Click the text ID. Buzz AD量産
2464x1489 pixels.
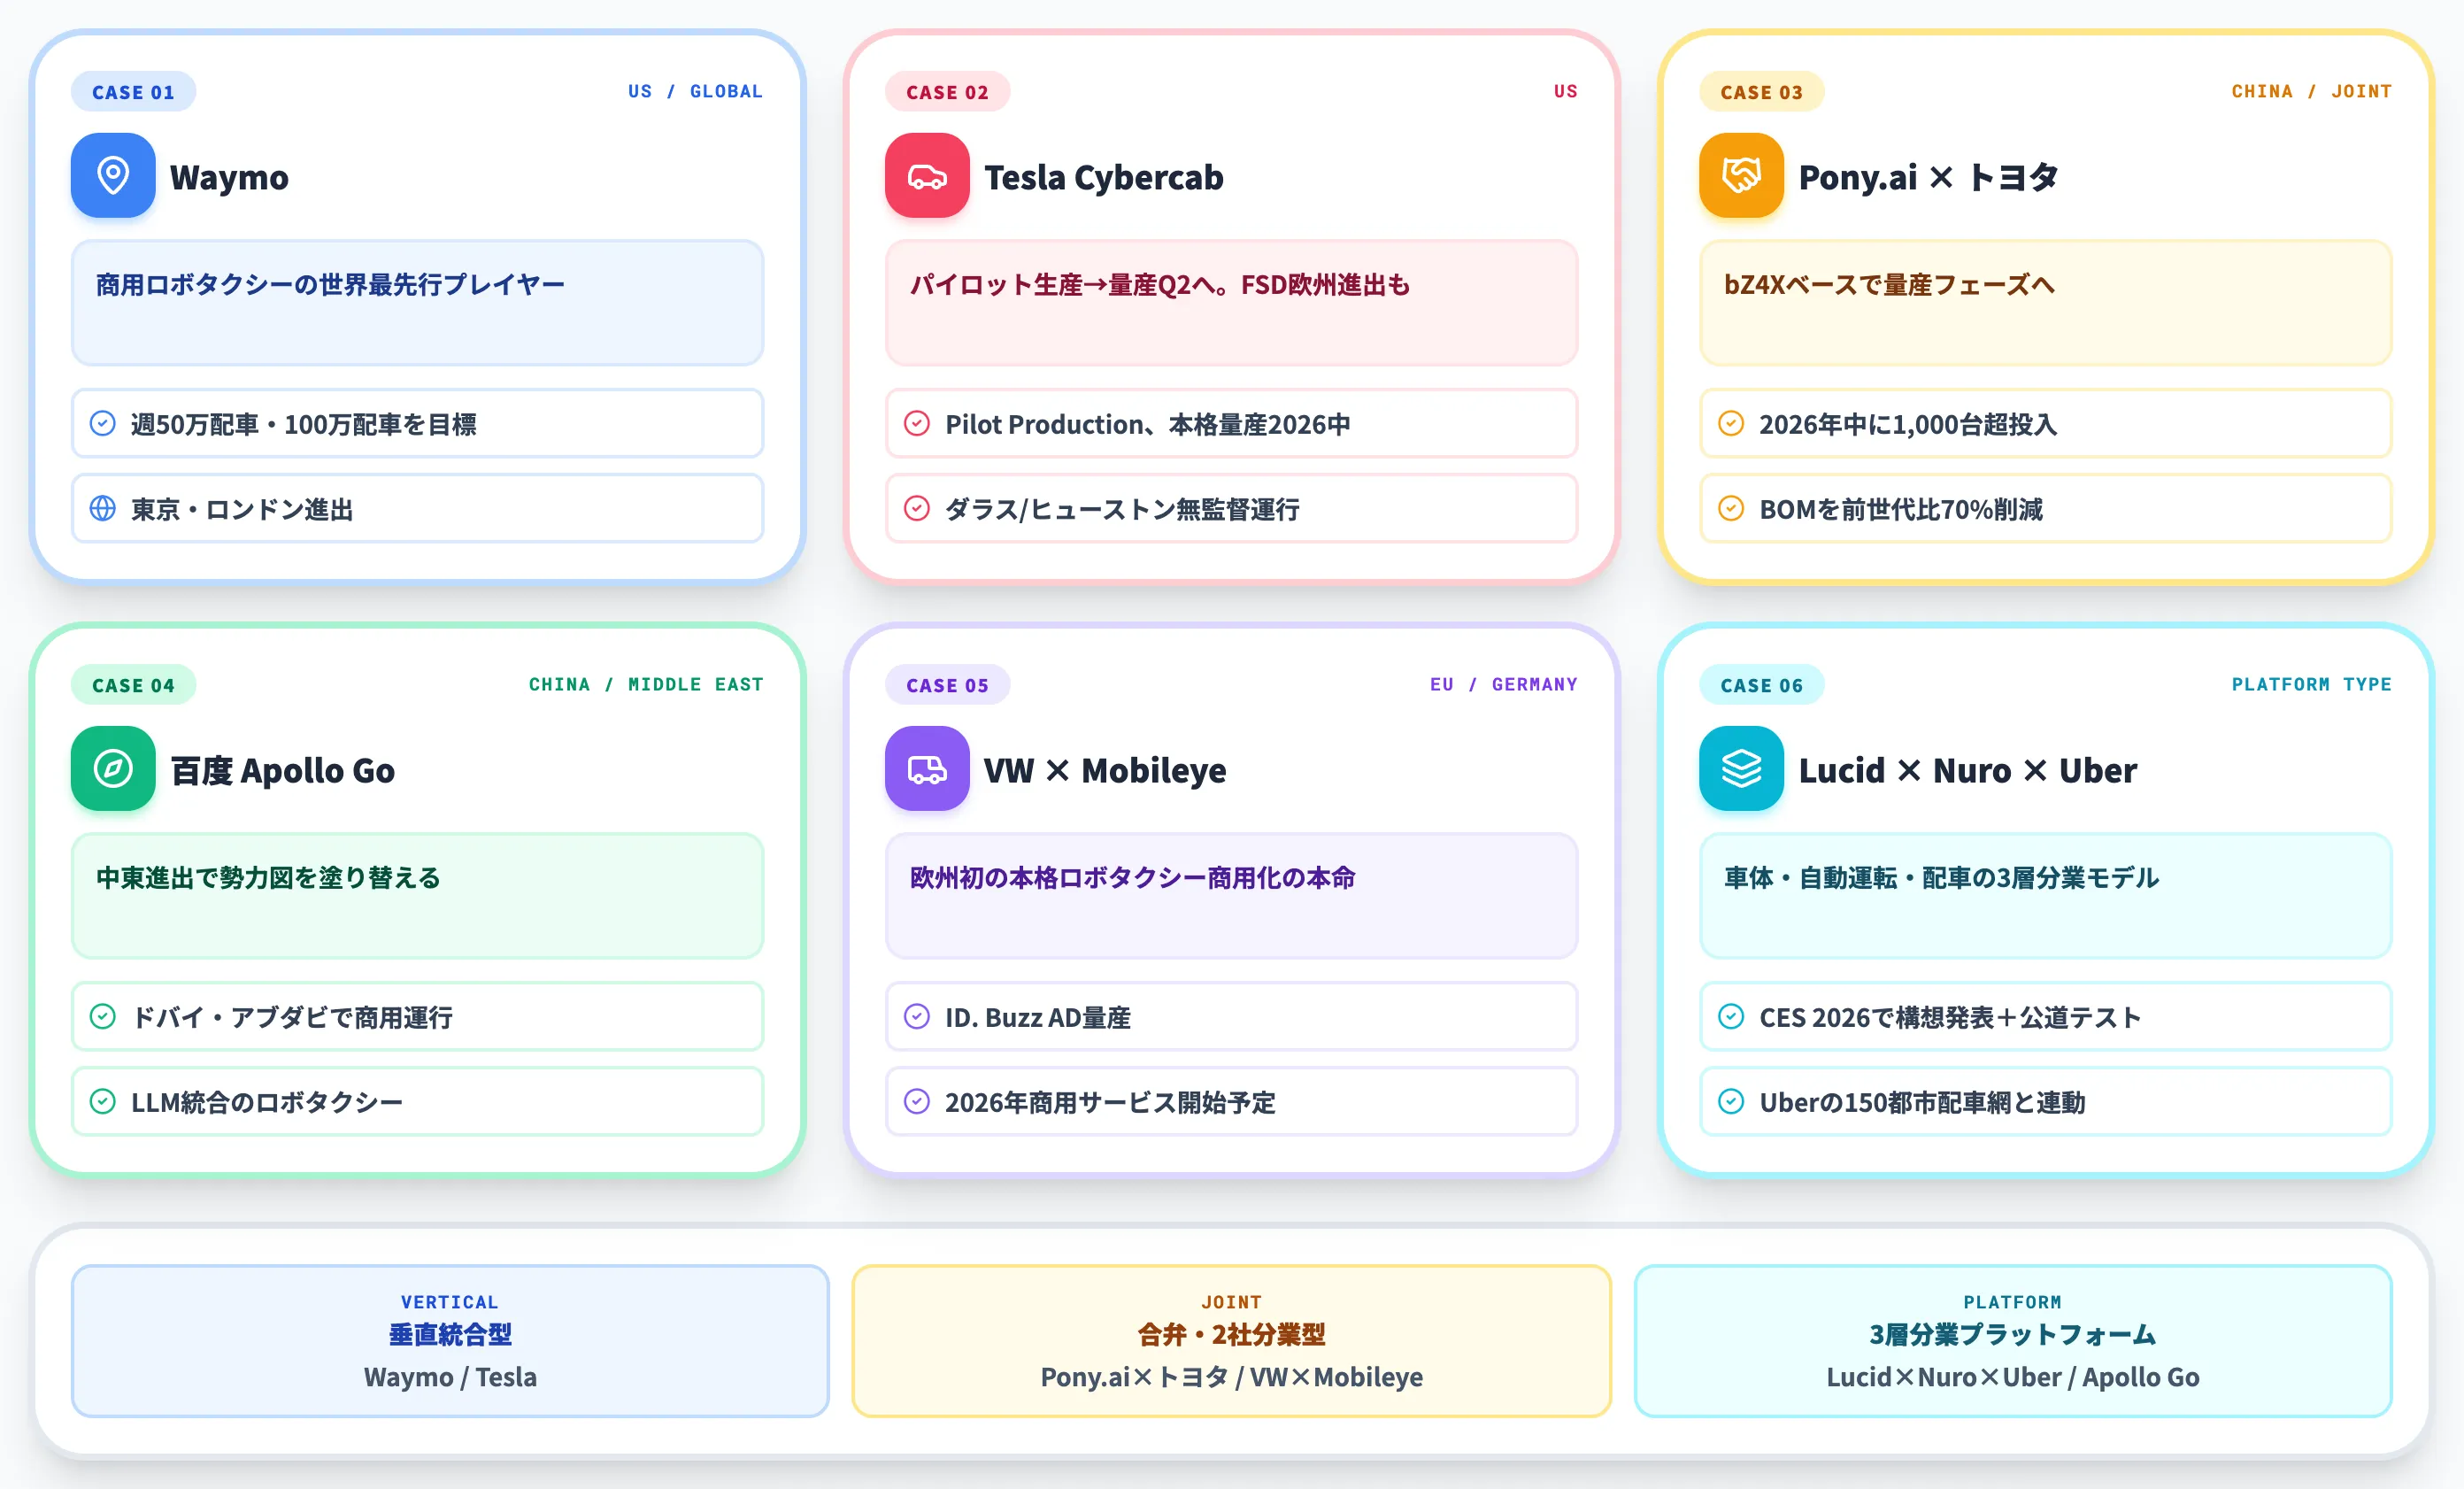[x=1037, y=1017]
